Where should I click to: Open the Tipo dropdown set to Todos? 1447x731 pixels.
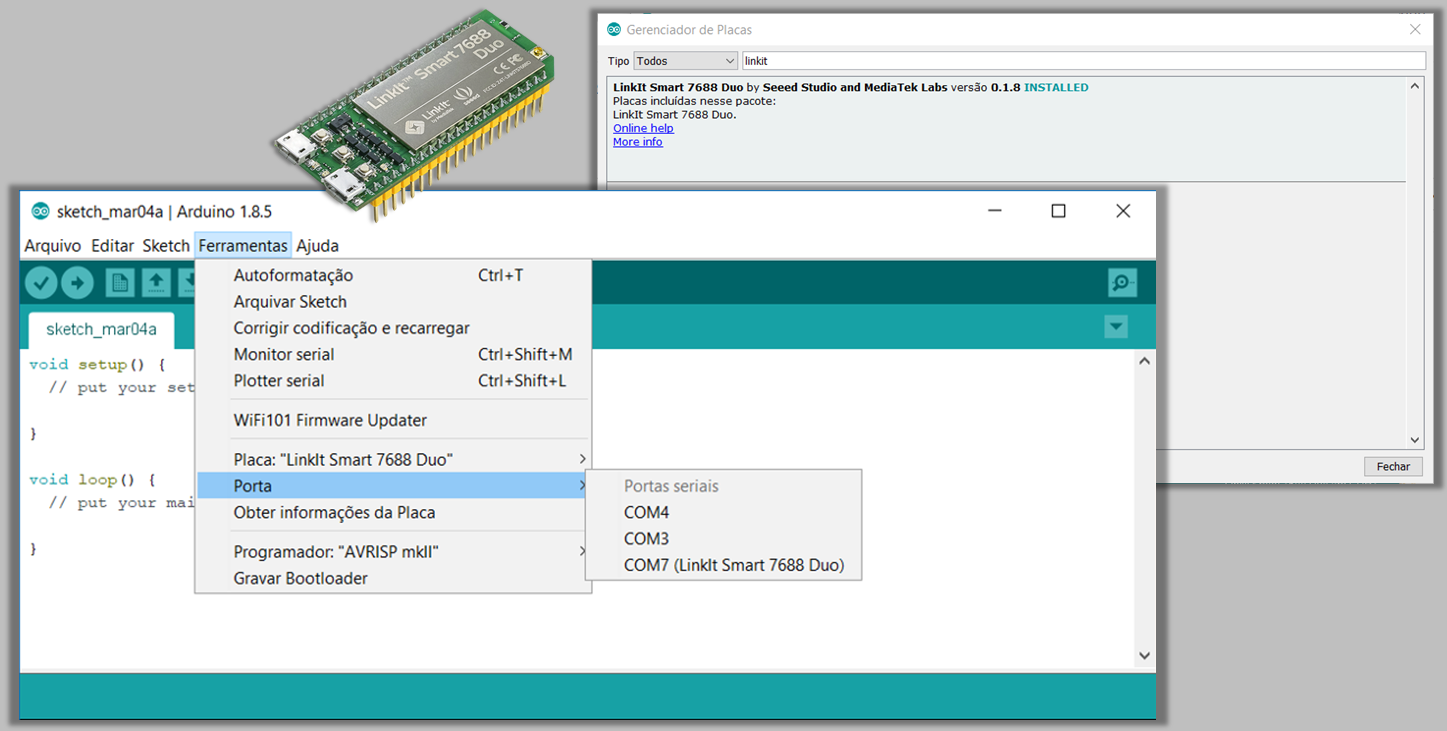[685, 60]
